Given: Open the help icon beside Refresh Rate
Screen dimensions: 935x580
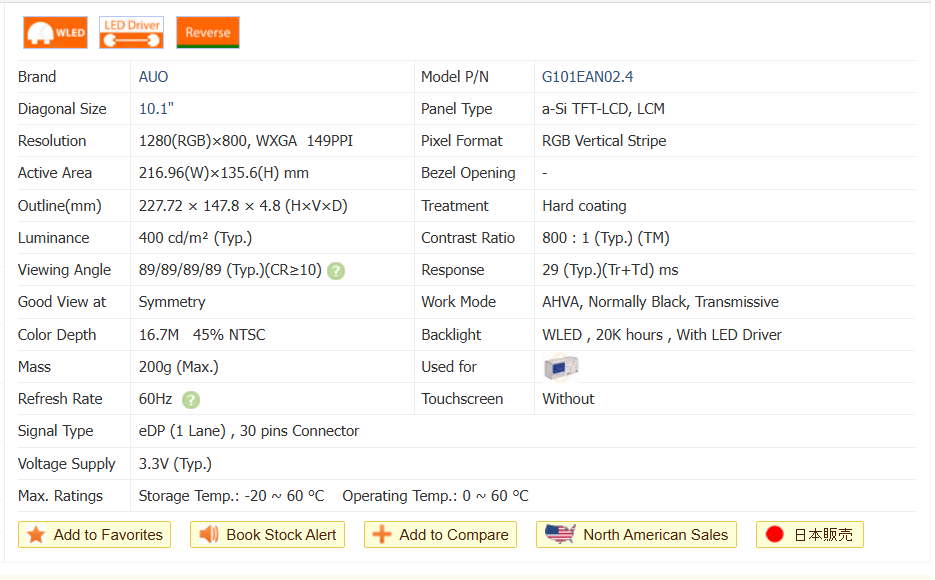Looking at the screenshot, I should click(191, 400).
